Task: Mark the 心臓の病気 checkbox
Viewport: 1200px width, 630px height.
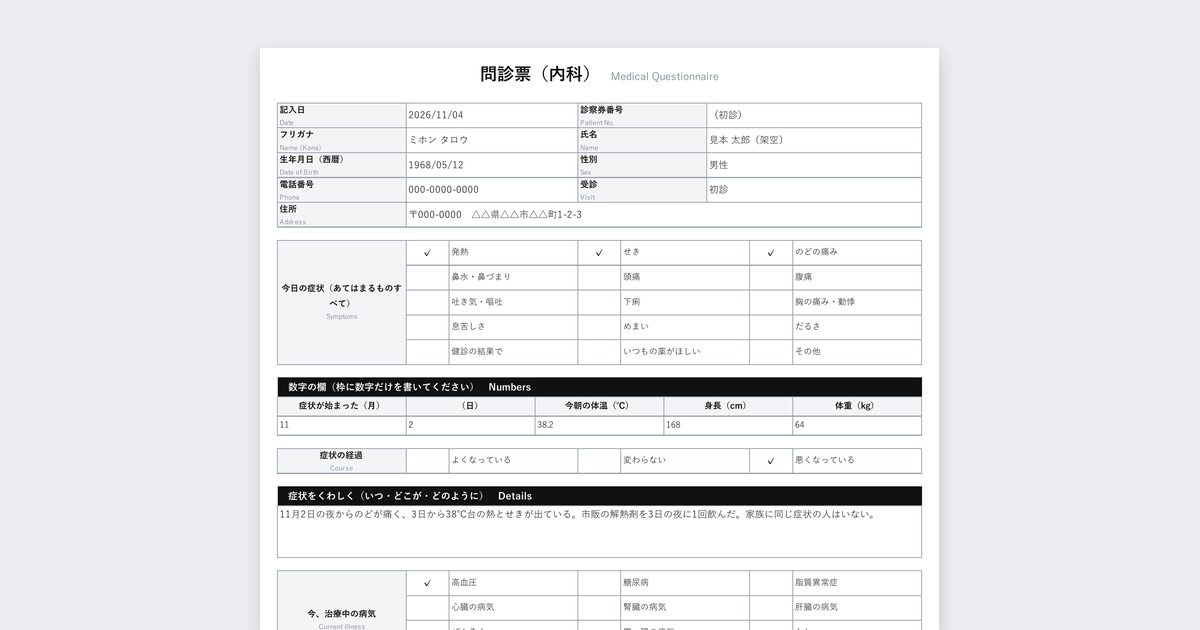Action: coord(427,608)
